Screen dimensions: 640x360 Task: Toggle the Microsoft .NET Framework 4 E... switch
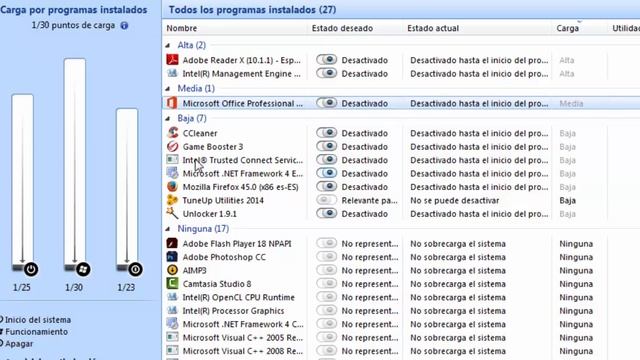[x=327, y=173]
